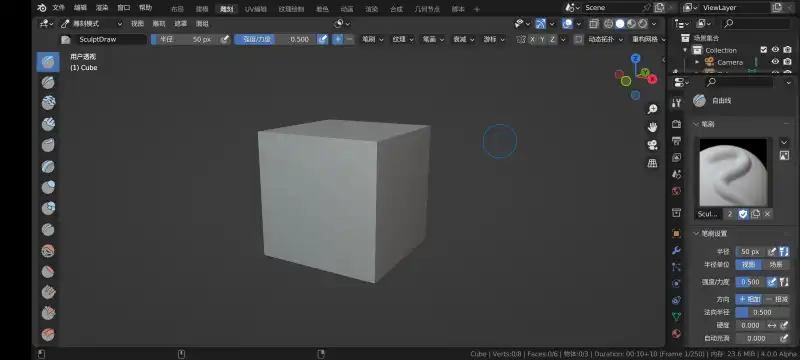
Task: Open the 纹理 dropdown in tool header
Action: (x=403, y=39)
